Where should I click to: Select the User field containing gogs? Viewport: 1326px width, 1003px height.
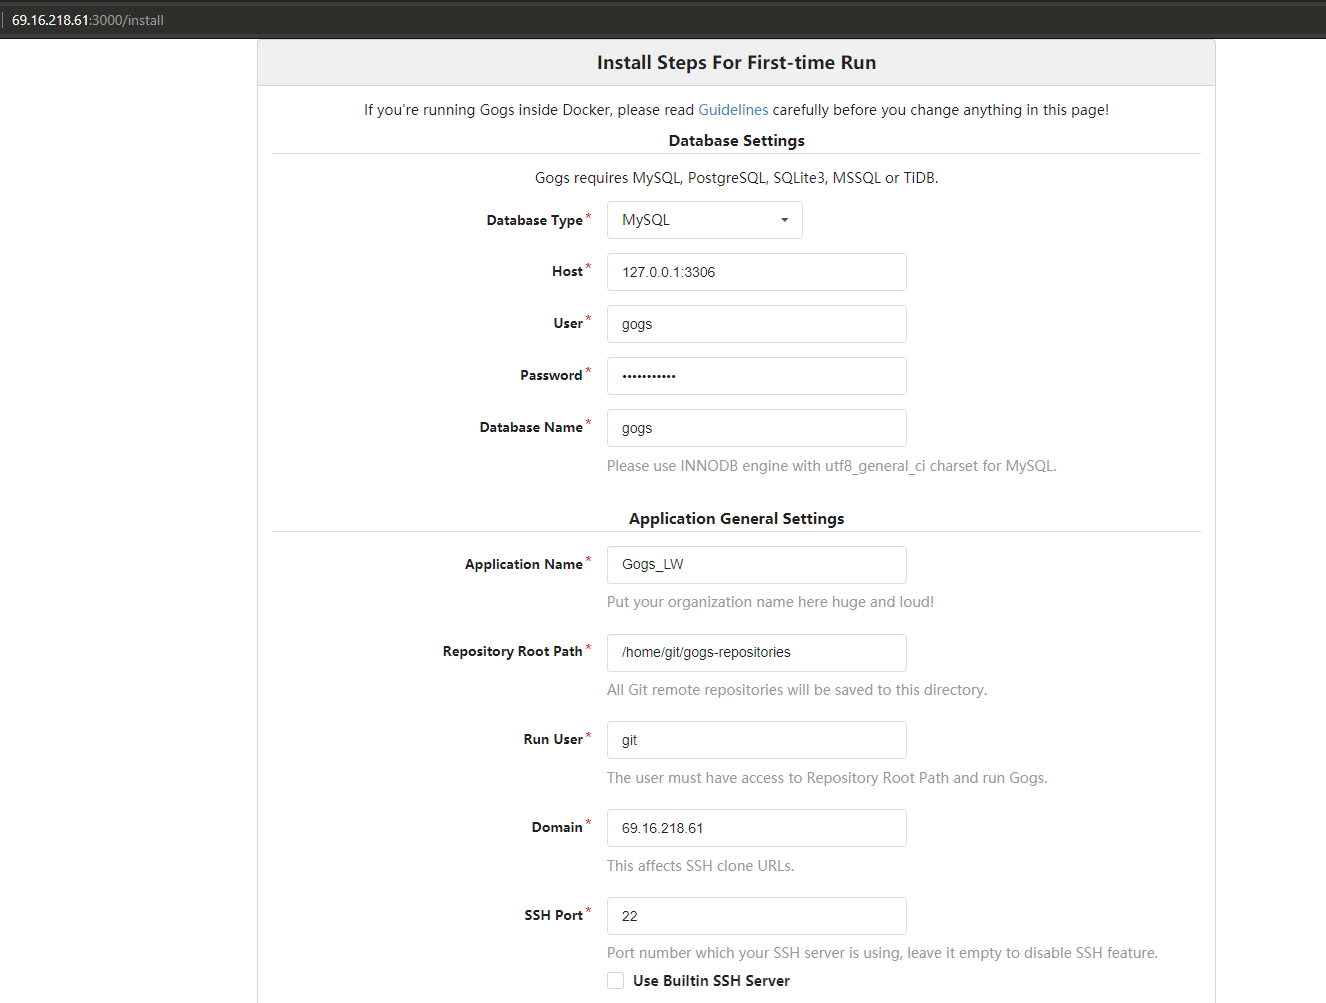[x=756, y=324]
